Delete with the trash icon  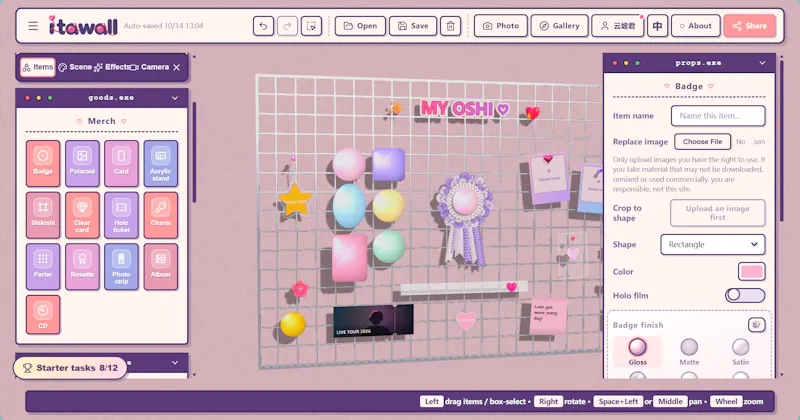(x=451, y=26)
